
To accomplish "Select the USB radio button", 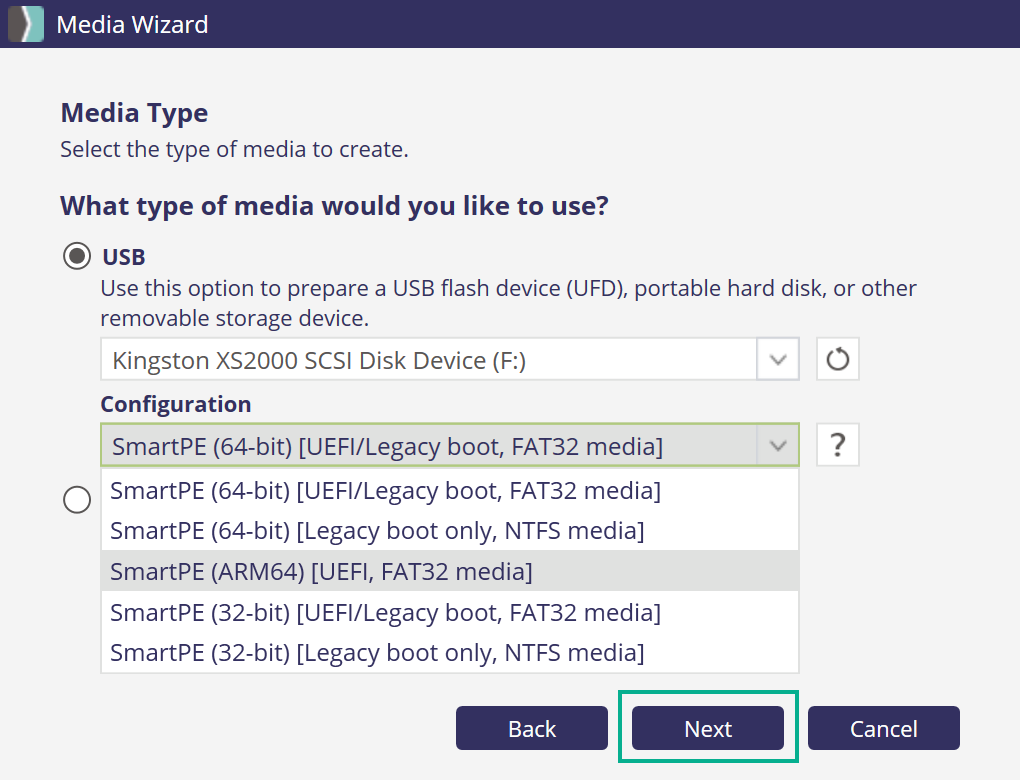I will pos(77,257).
